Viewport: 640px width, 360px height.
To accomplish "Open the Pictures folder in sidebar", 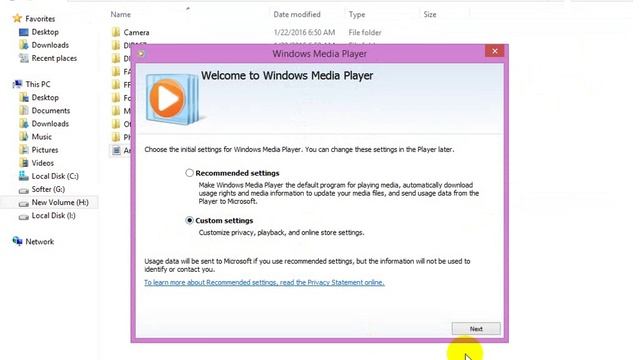I will [x=45, y=150].
